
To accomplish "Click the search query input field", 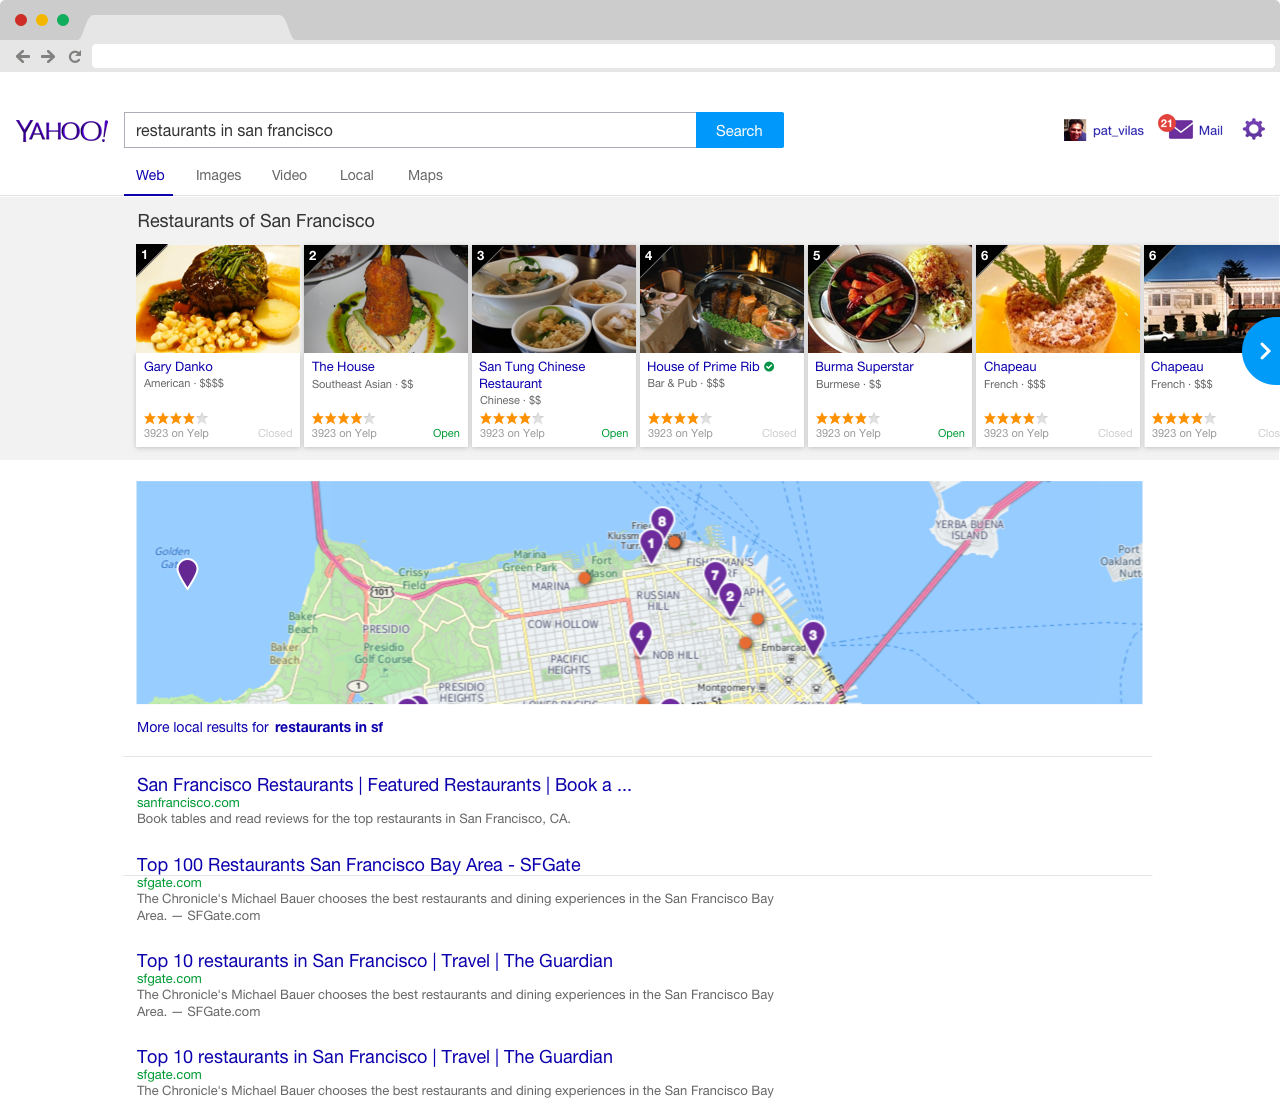I will 410,130.
